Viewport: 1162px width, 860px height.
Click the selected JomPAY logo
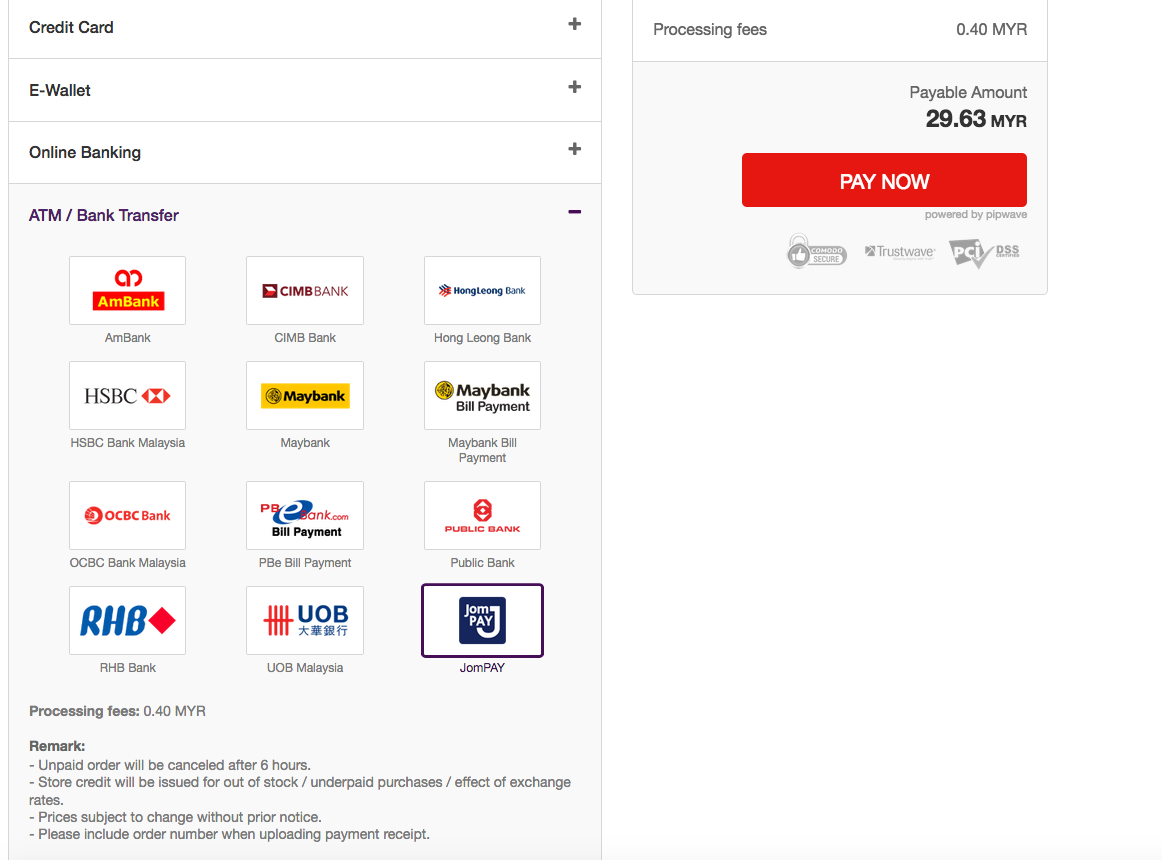[482, 620]
